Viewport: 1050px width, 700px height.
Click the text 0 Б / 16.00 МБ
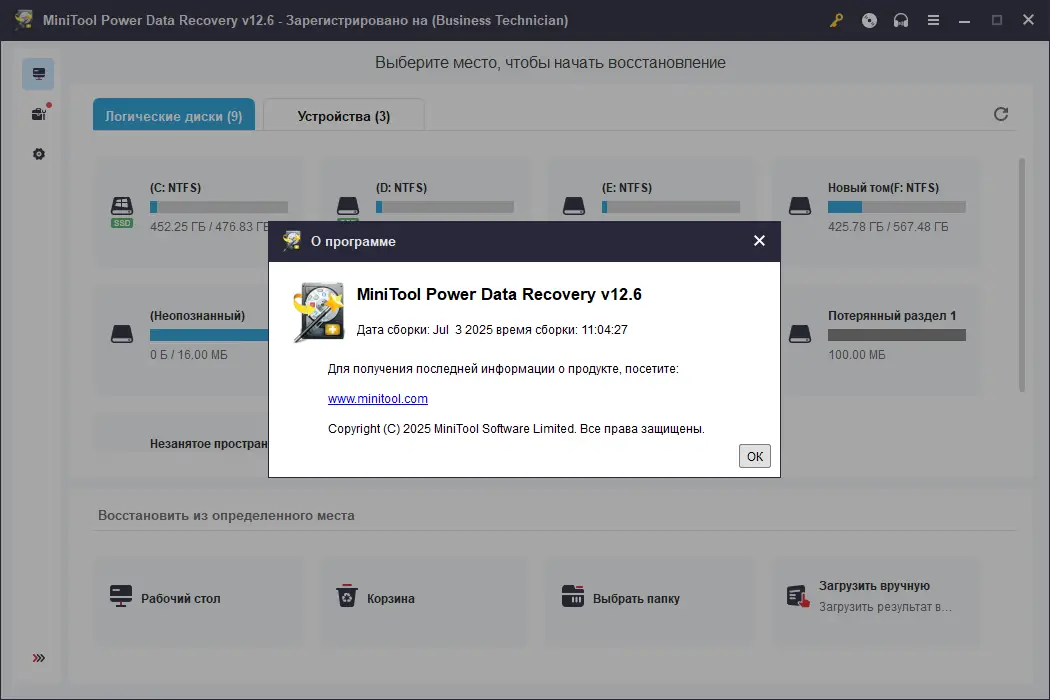click(189, 354)
